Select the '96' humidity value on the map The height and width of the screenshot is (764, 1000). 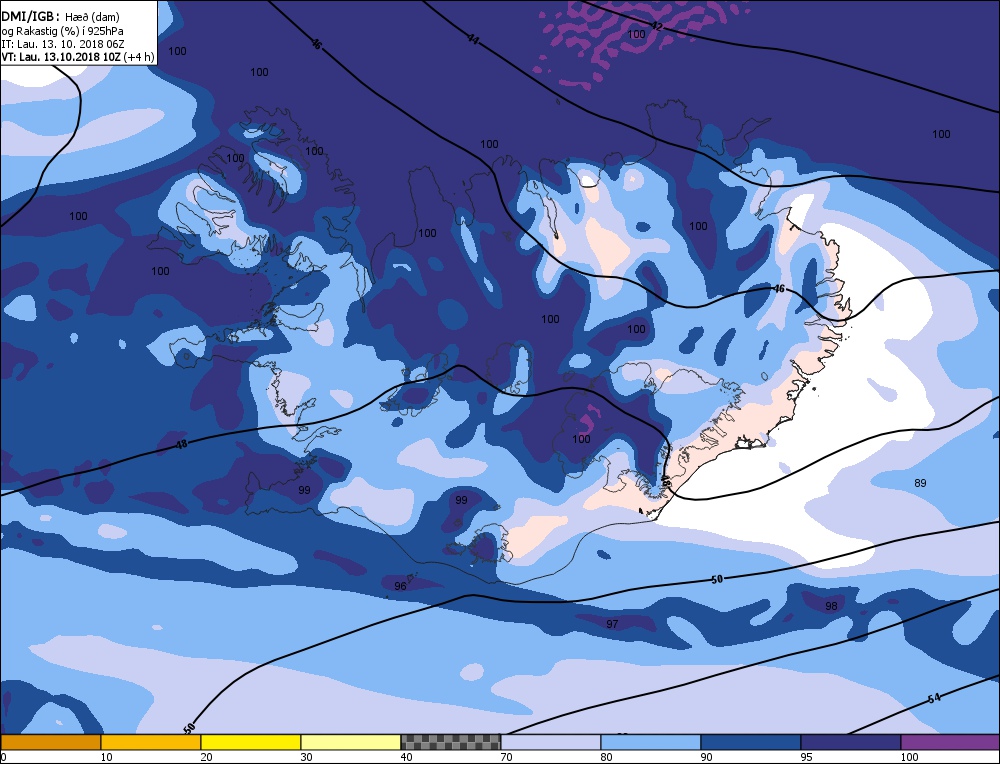pyautogui.click(x=400, y=586)
